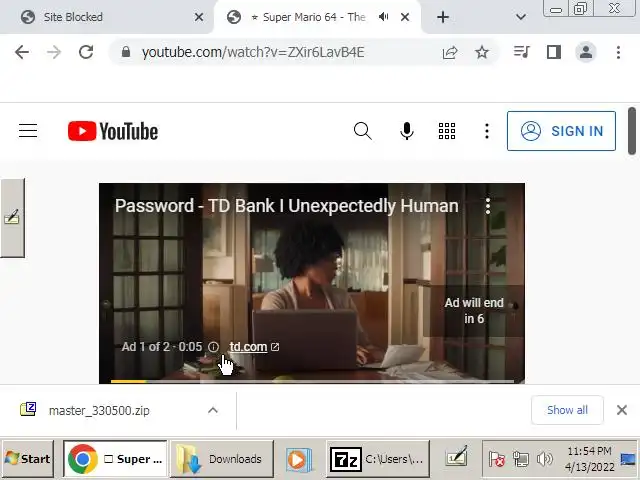Switch to the Site Blocked tab

pyautogui.click(x=106, y=17)
